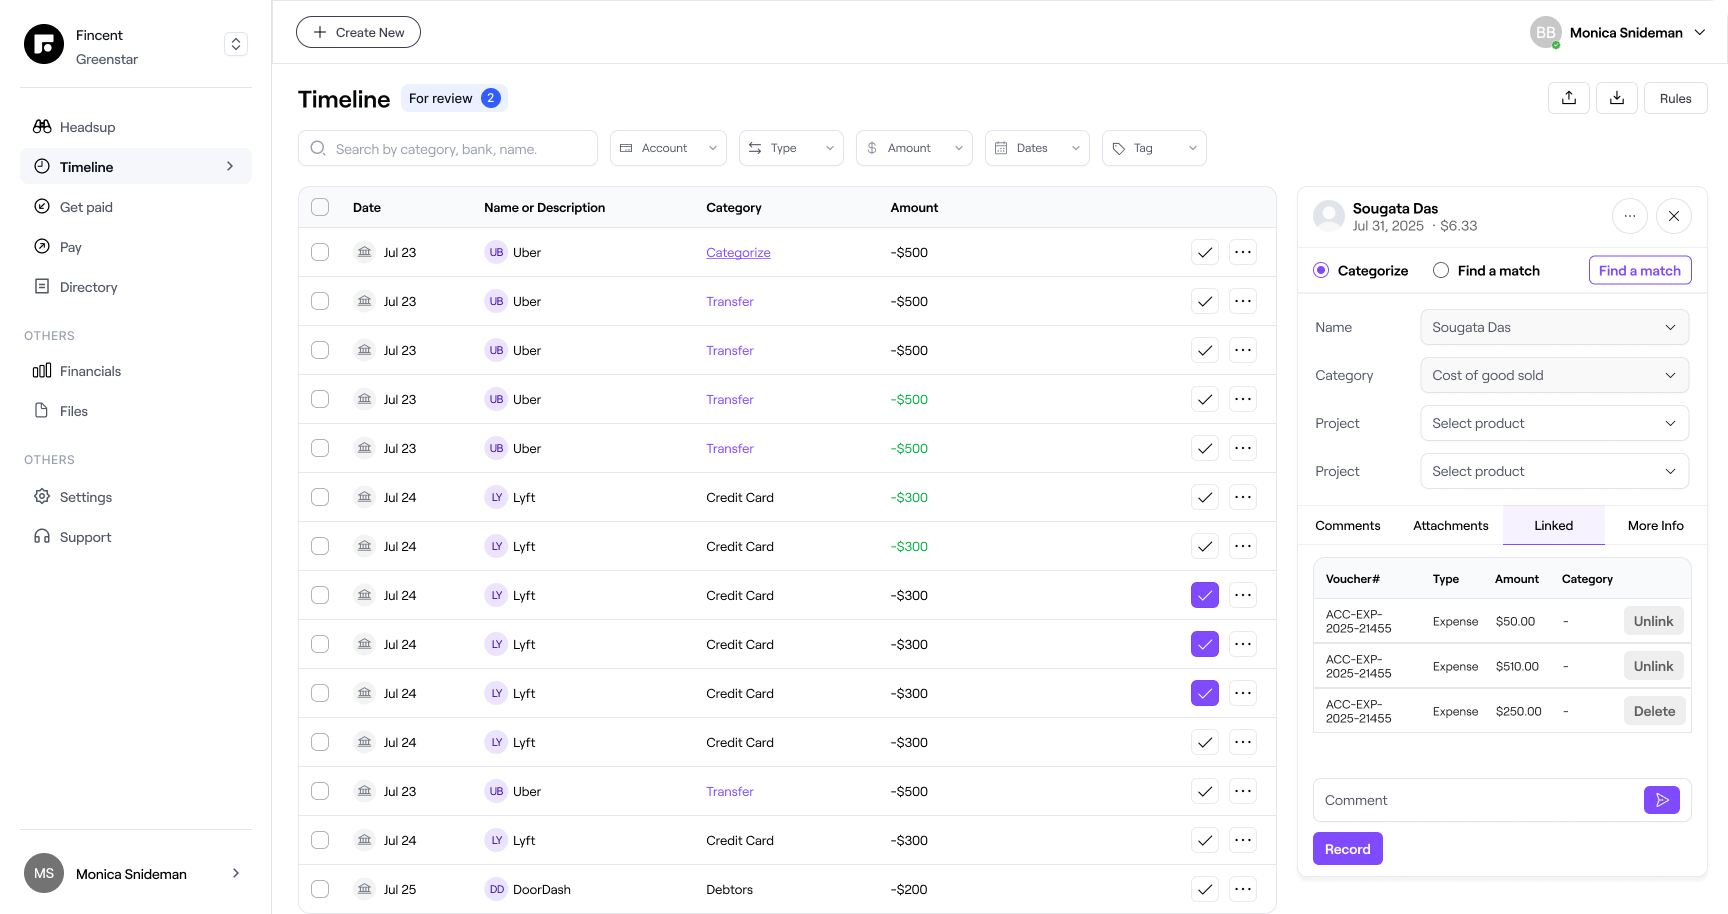Open three-dot menu for the Categorize Uber row

1243,252
